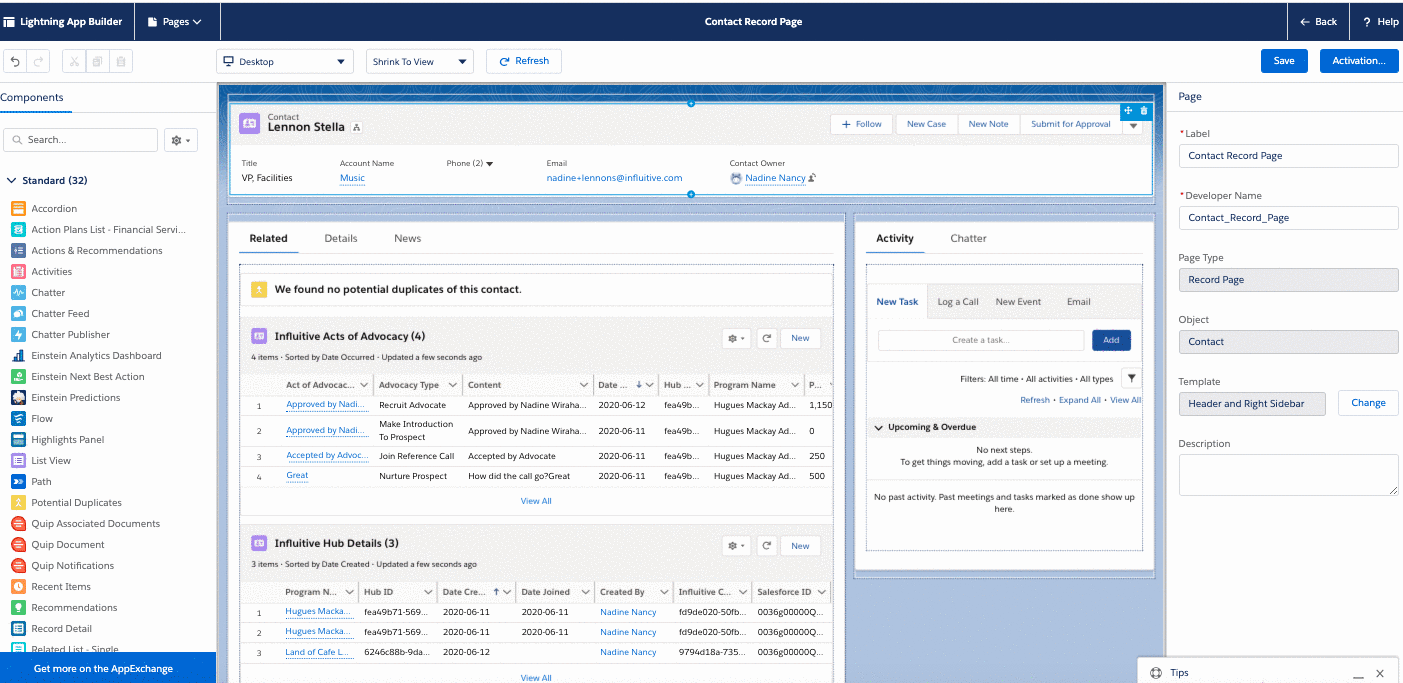Viewport: 1403px width, 683px height.
Task: Select the Accordion component icon
Action: pos(18,208)
